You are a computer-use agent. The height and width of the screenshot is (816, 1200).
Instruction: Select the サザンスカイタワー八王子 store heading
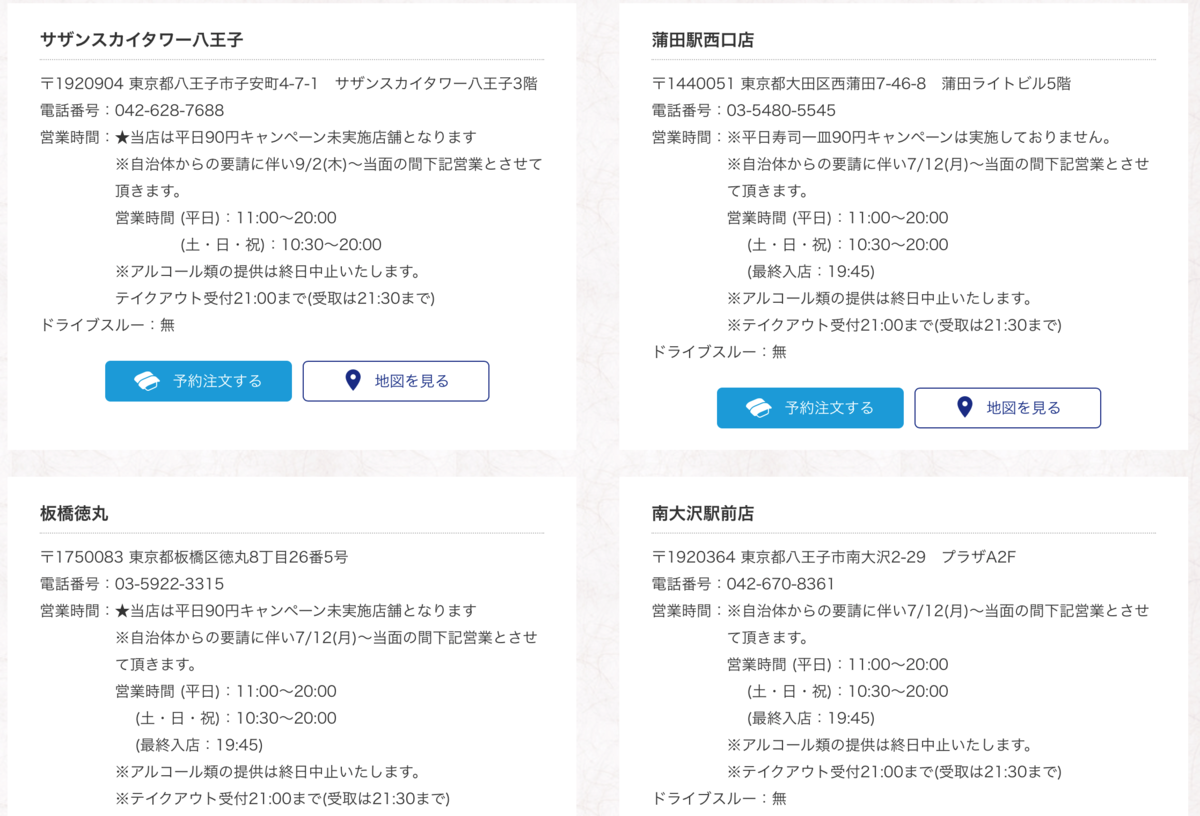coord(142,40)
